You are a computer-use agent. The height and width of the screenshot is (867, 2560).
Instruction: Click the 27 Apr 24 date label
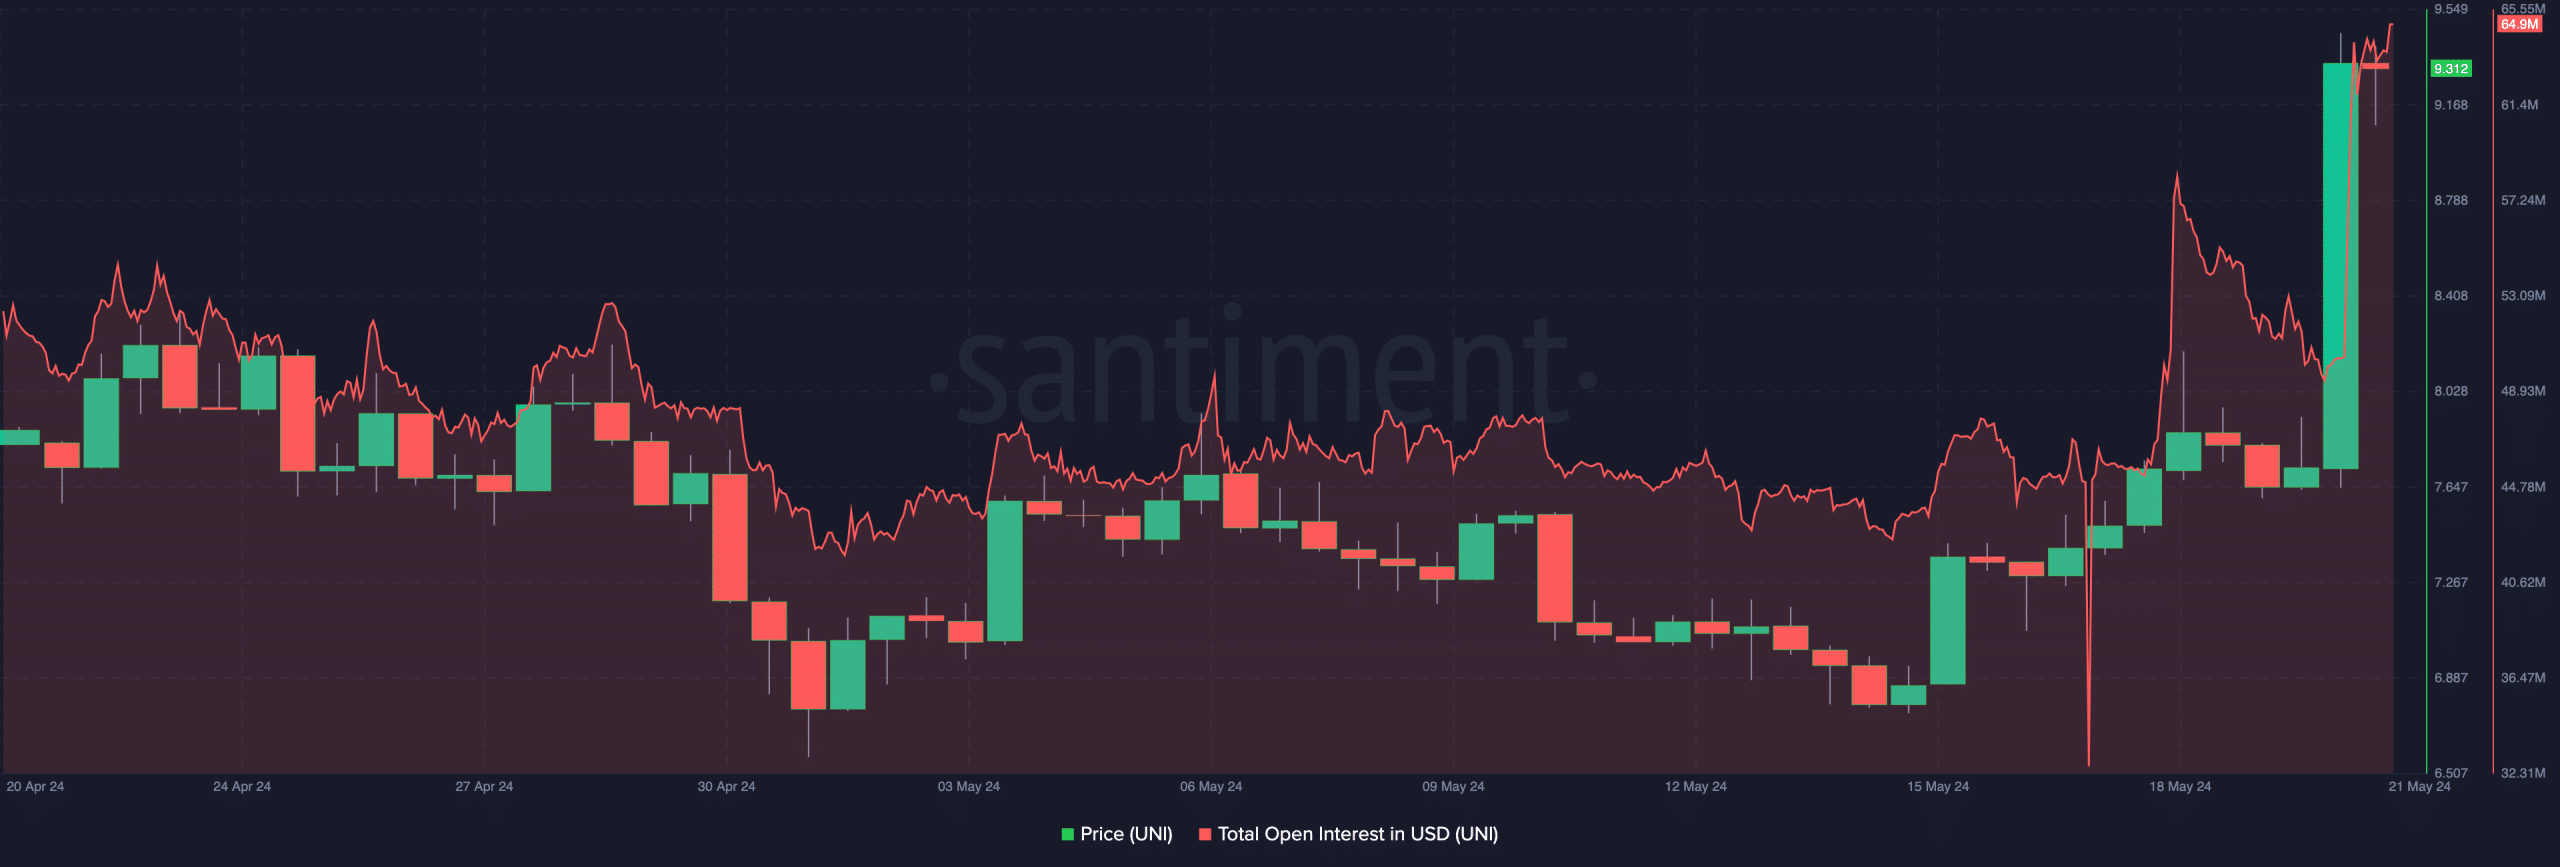click(x=484, y=786)
